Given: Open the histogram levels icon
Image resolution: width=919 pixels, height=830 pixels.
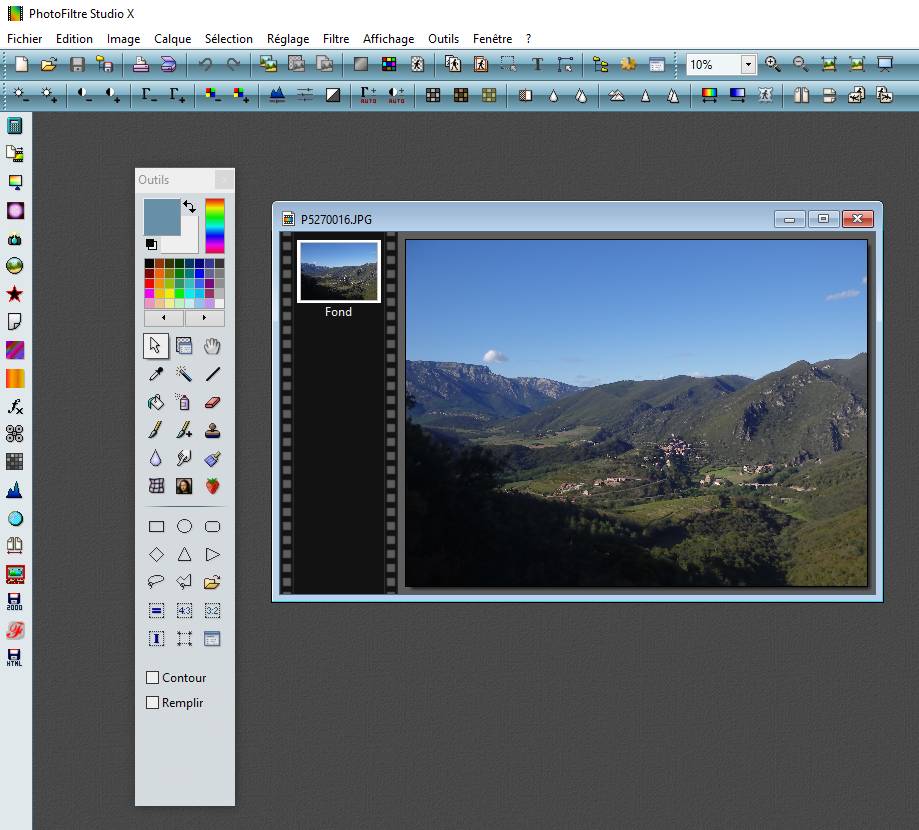Looking at the screenshot, I should (277, 95).
